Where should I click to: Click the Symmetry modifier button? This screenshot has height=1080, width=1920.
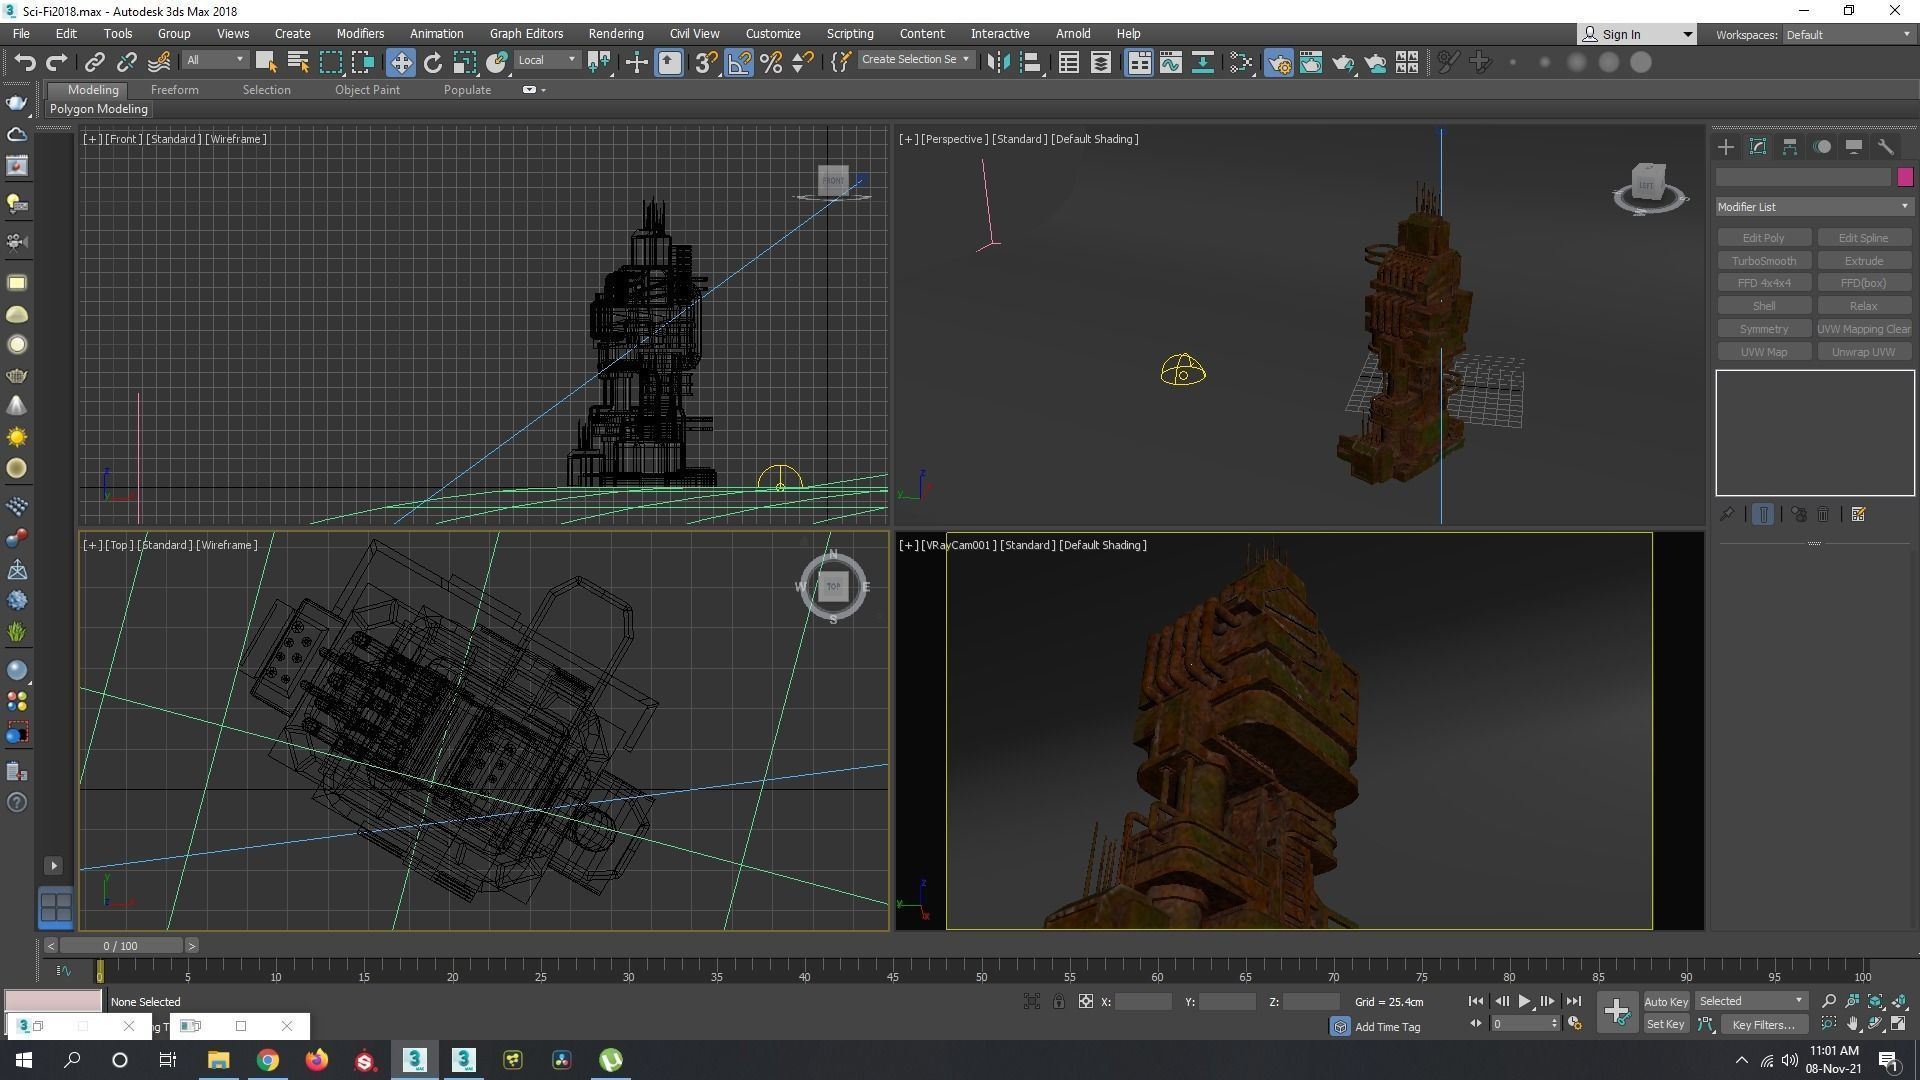click(1763, 329)
